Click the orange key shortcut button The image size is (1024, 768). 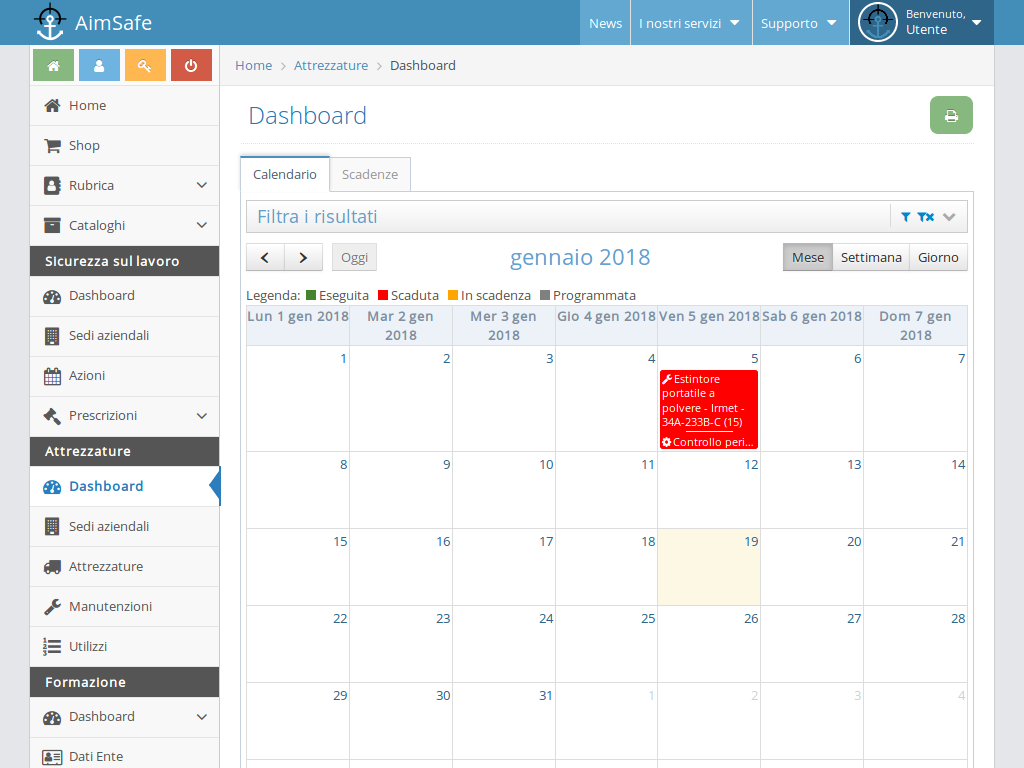[x=145, y=65]
